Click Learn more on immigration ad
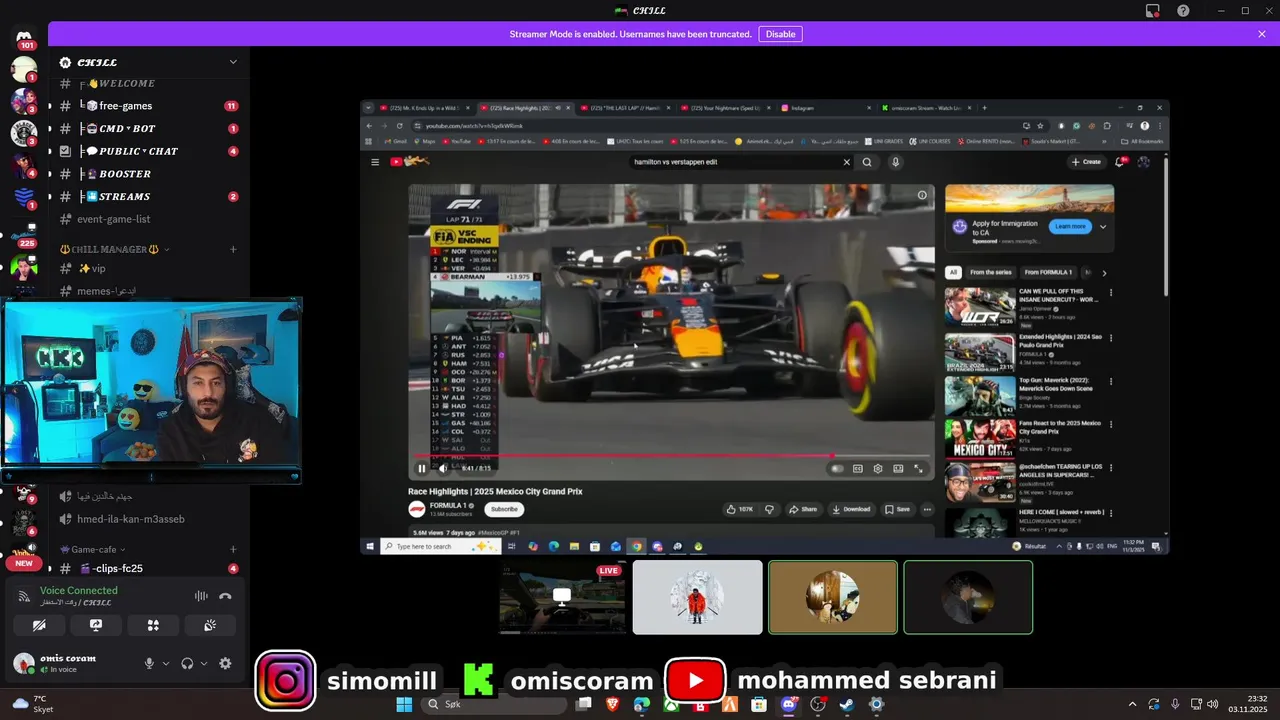The width and height of the screenshot is (1280, 720). point(1070,226)
